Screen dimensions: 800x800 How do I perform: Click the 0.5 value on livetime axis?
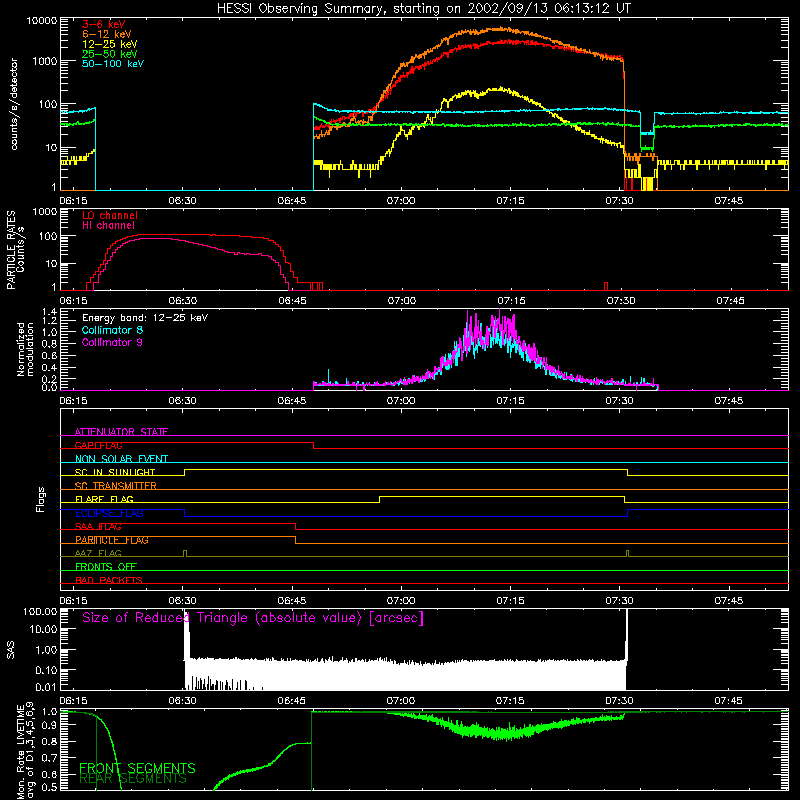[49, 787]
